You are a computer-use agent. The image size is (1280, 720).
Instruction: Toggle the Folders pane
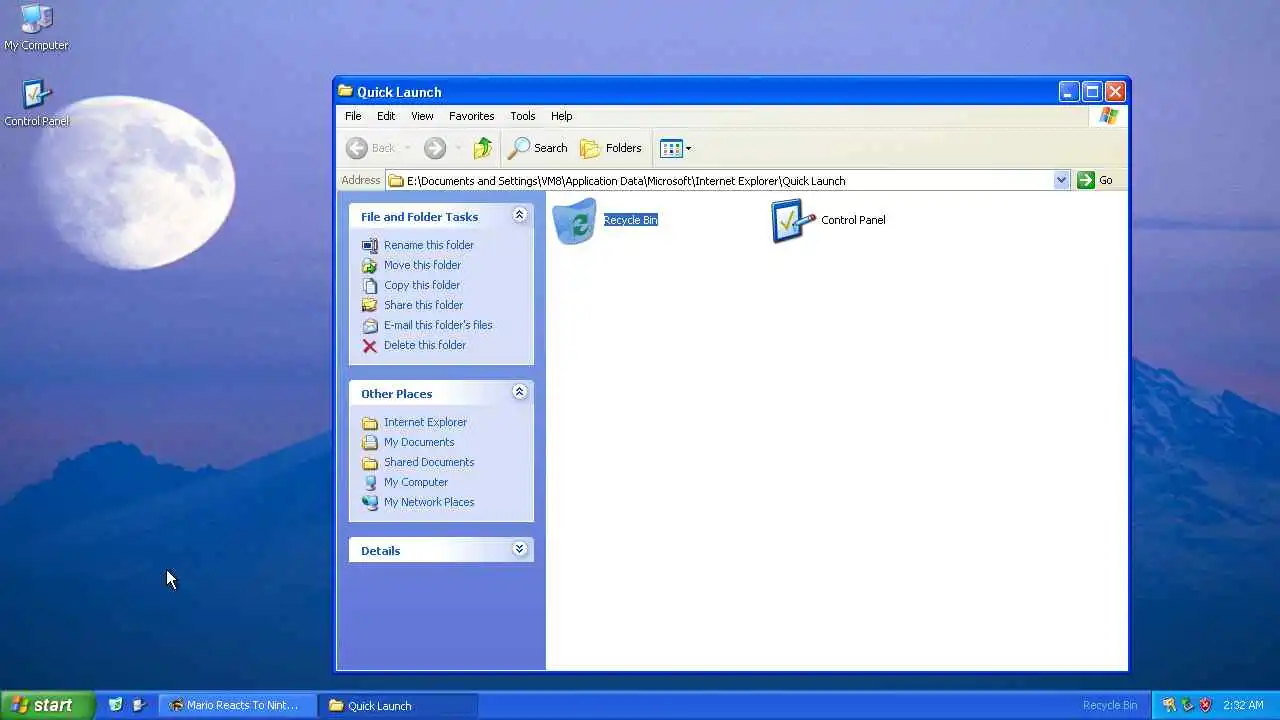pos(611,148)
